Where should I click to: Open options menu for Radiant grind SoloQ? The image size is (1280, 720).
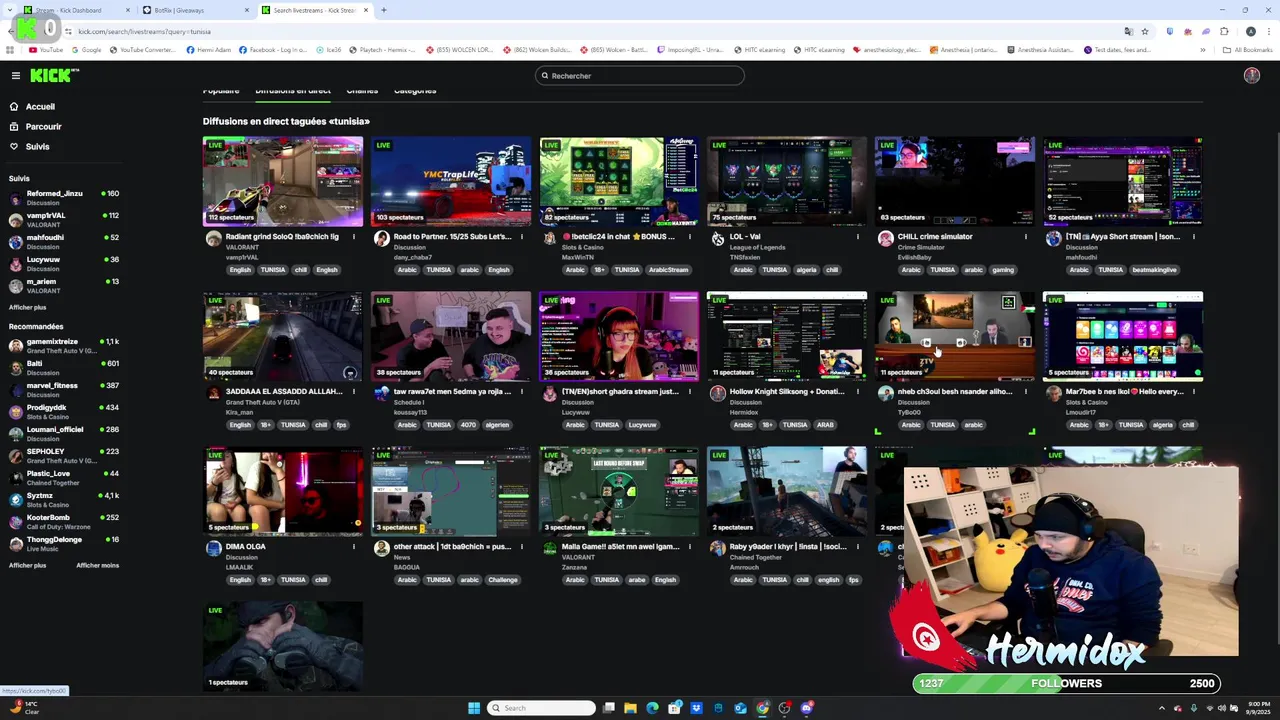click(x=354, y=237)
